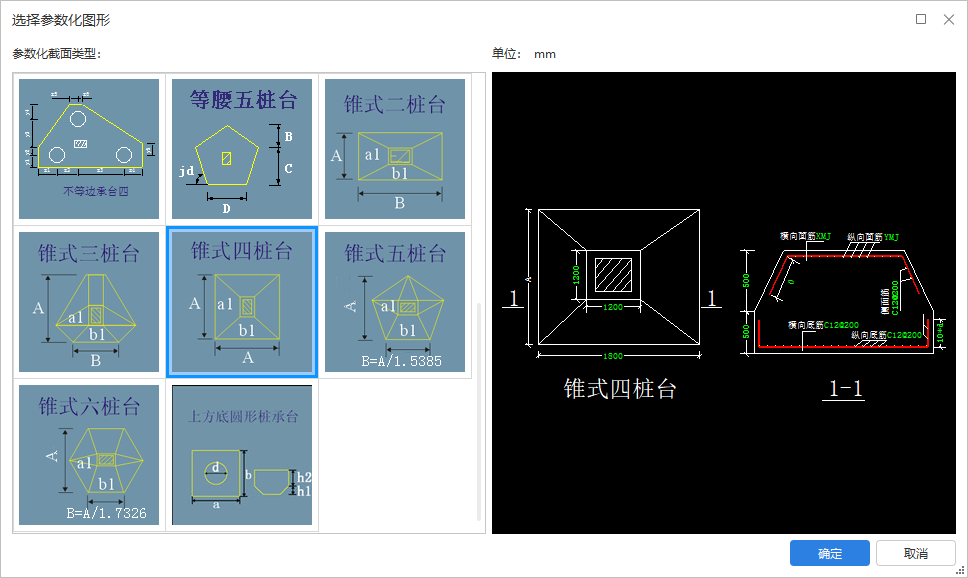Click the lower 500 height value in section 1-1
The width and height of the screenshot is (968, 578).
pyautogui.click(x=746, y=332)
